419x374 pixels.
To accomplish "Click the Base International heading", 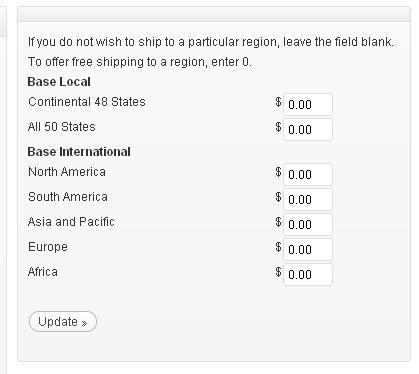I will coord(79,152).
